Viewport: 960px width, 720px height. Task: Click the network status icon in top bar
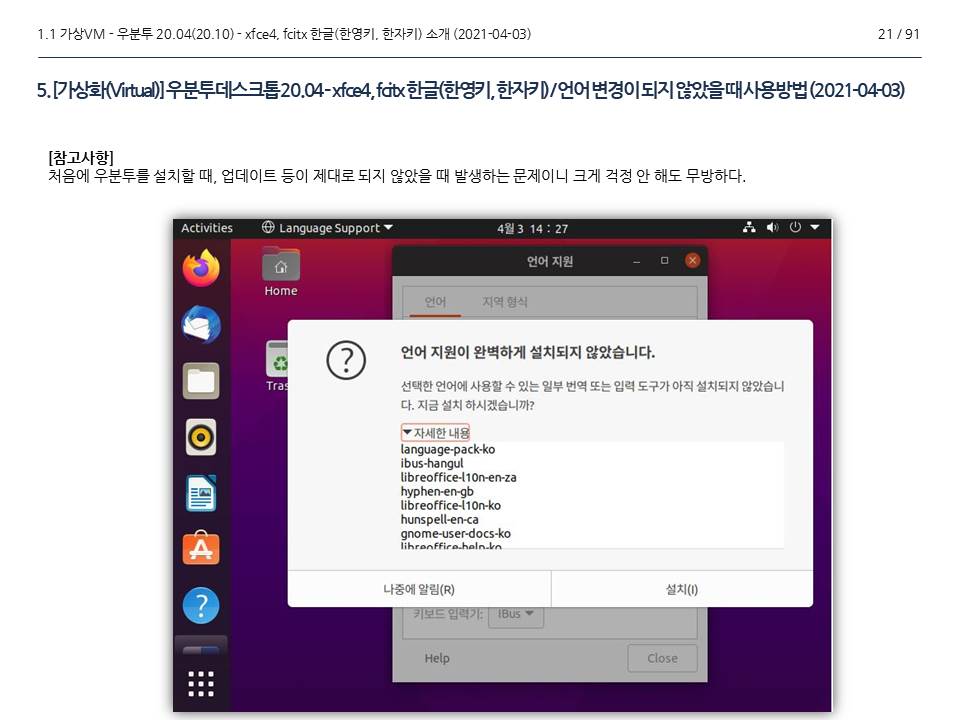[749, 228]
